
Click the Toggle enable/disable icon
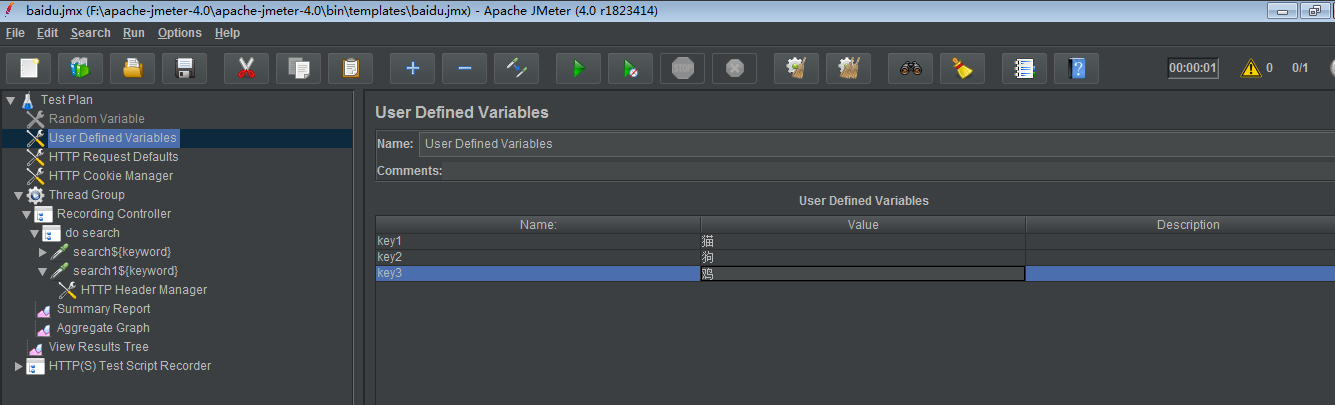[x=516, y=68]
